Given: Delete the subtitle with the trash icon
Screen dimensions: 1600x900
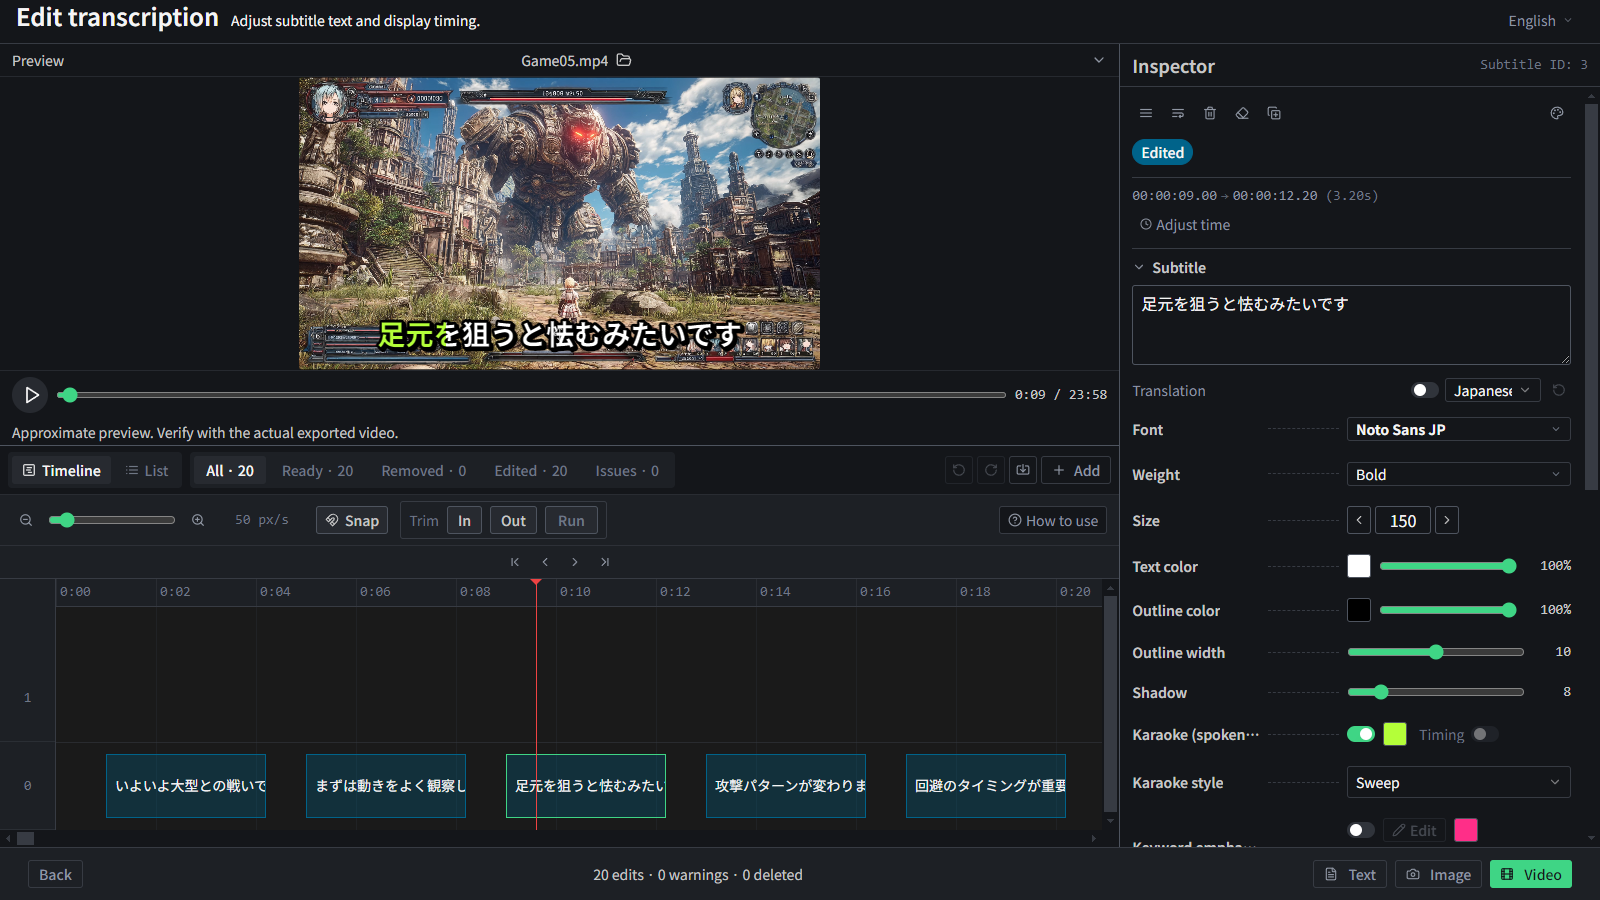Looking at the screenshot, I should tap(1210, 113).
